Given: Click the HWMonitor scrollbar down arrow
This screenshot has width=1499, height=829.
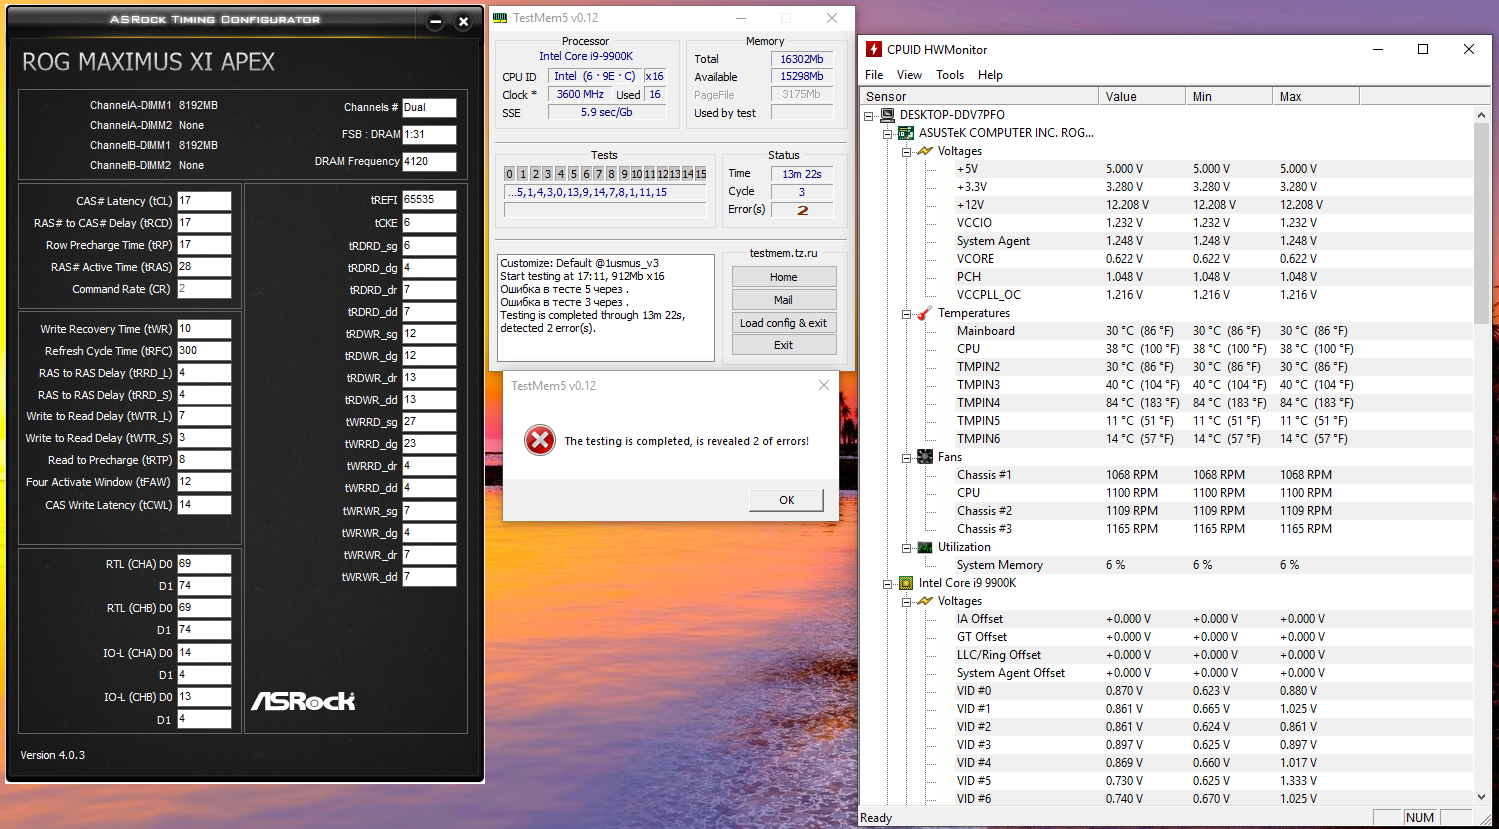Looking at the screenshot, I should pyautogui.click(x=1482, y=797).
